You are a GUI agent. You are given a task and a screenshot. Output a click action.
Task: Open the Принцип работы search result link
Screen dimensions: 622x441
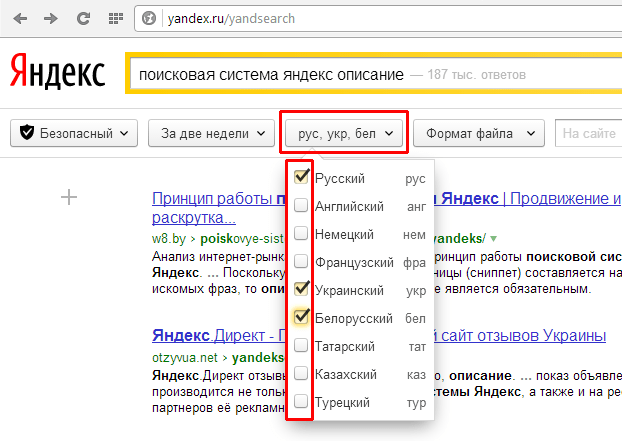pyautogui.click(x=218, y=198)
